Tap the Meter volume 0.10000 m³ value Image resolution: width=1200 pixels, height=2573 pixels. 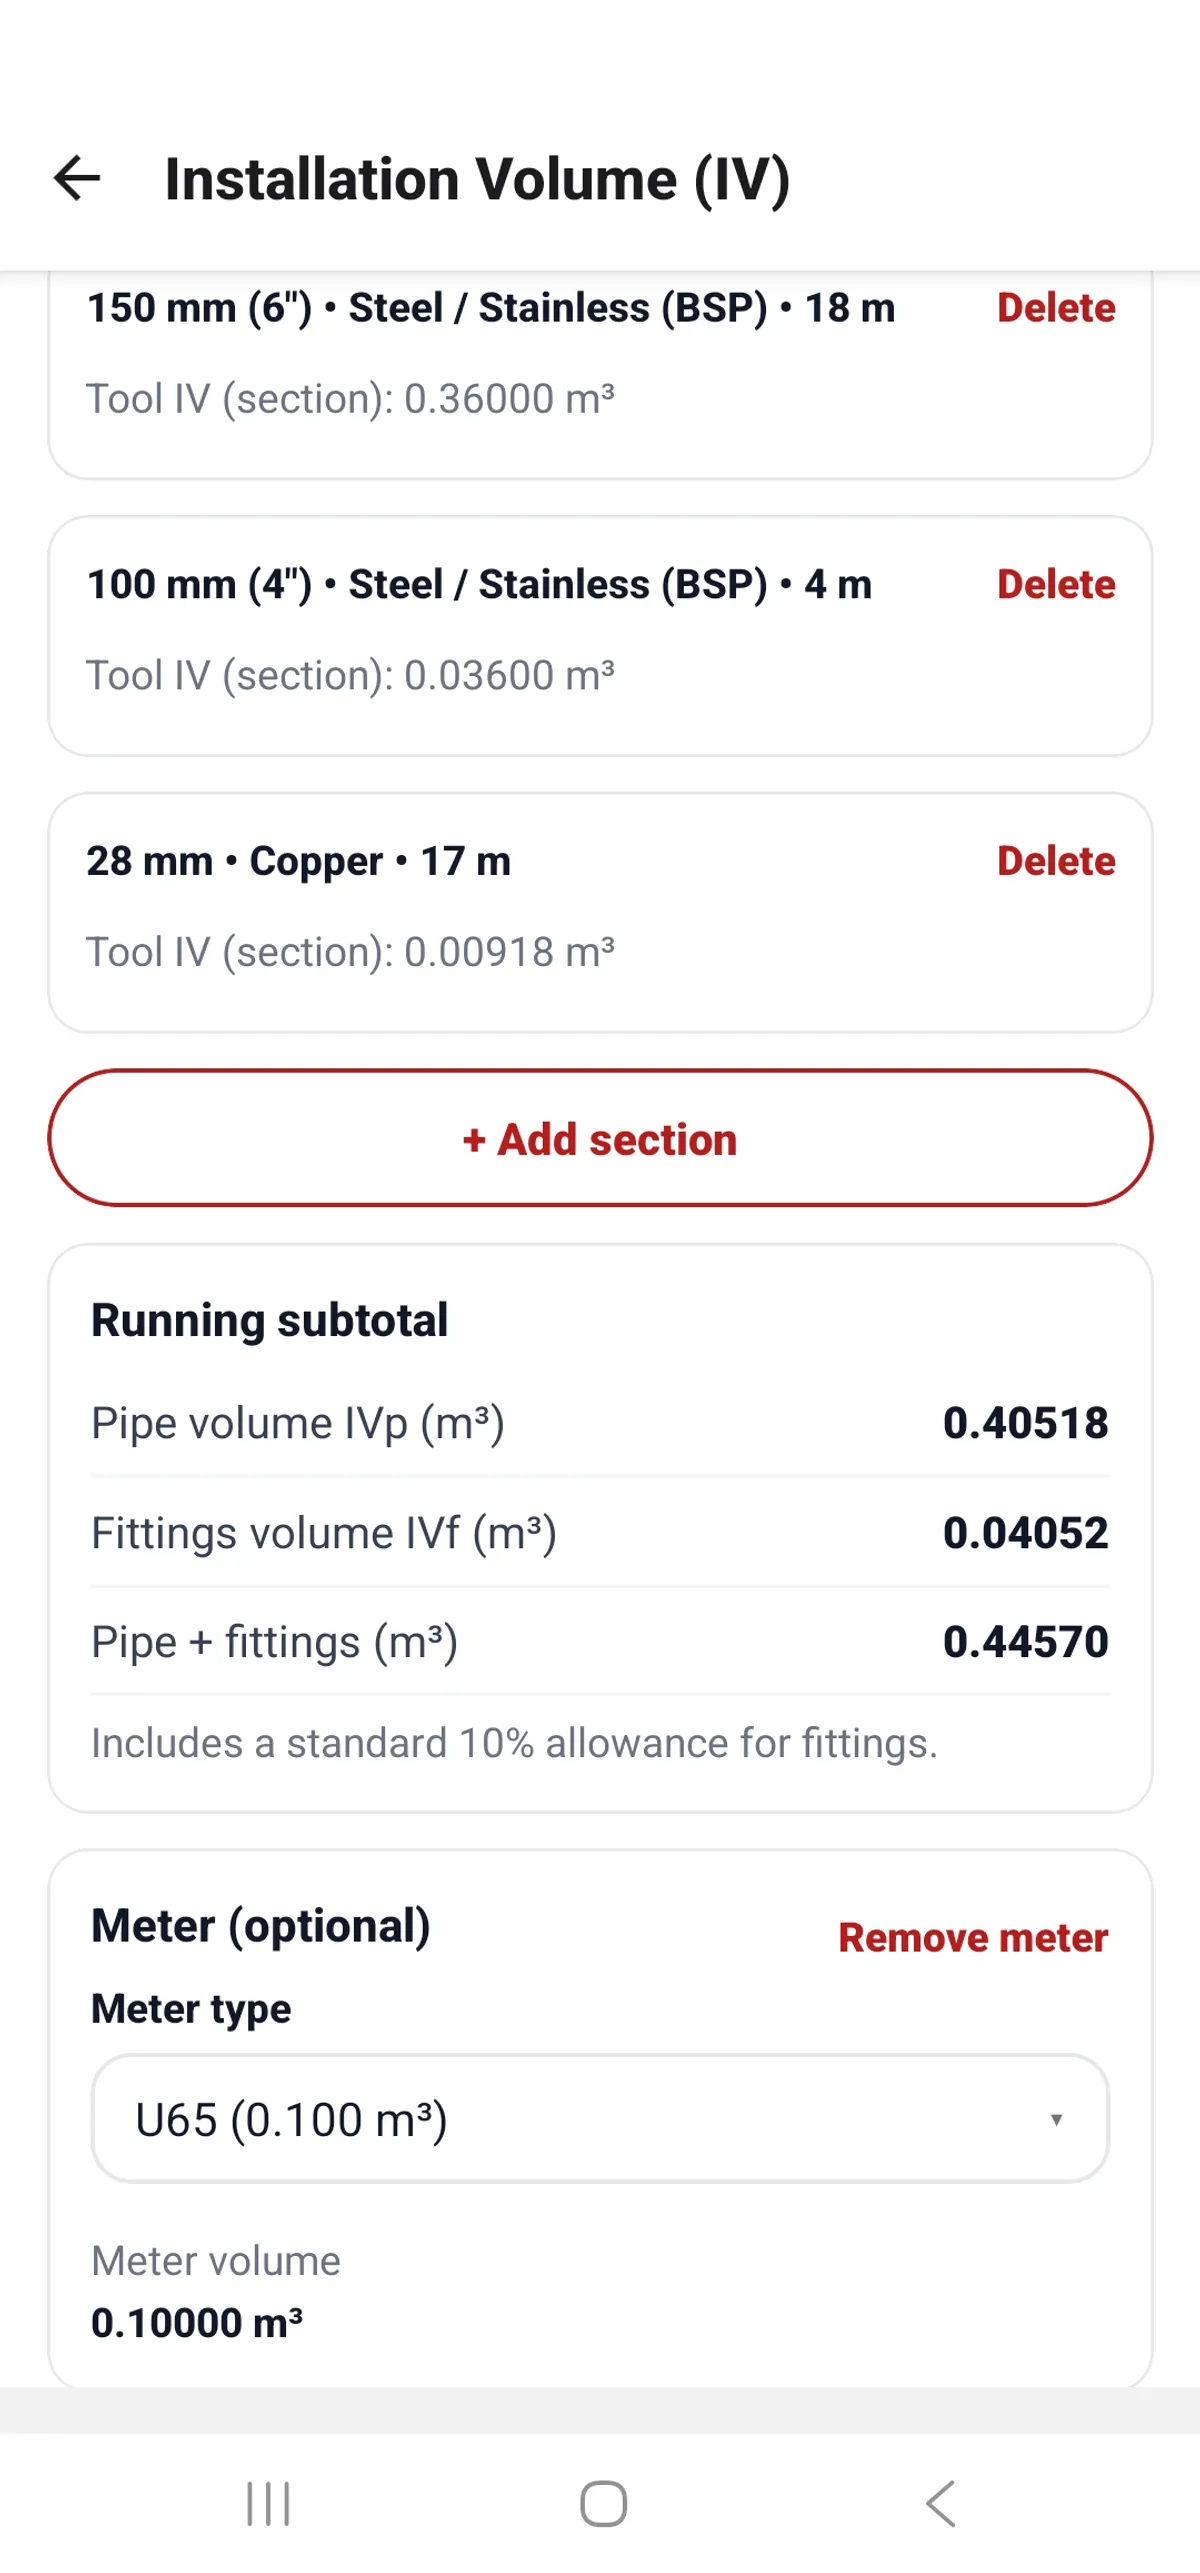[x=197, y=2323]
